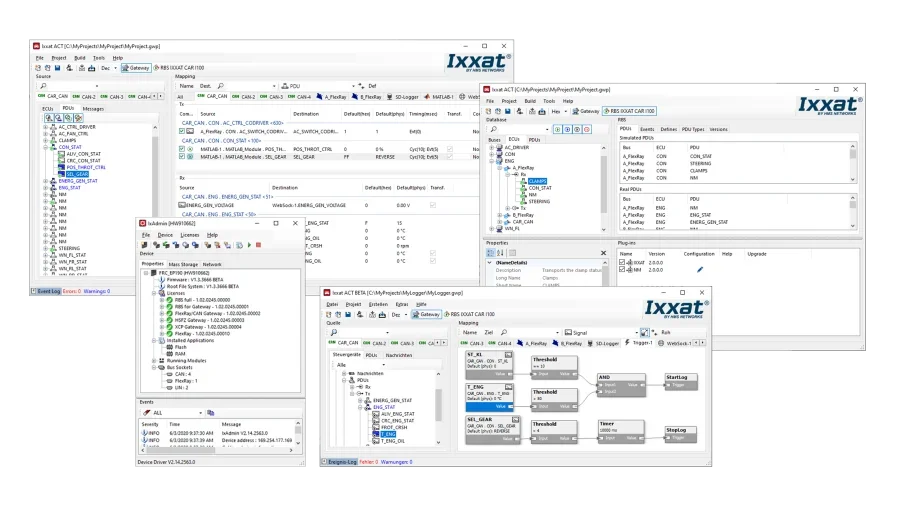Click the save disk icon in top-left window toolbar

pos(57,68)
